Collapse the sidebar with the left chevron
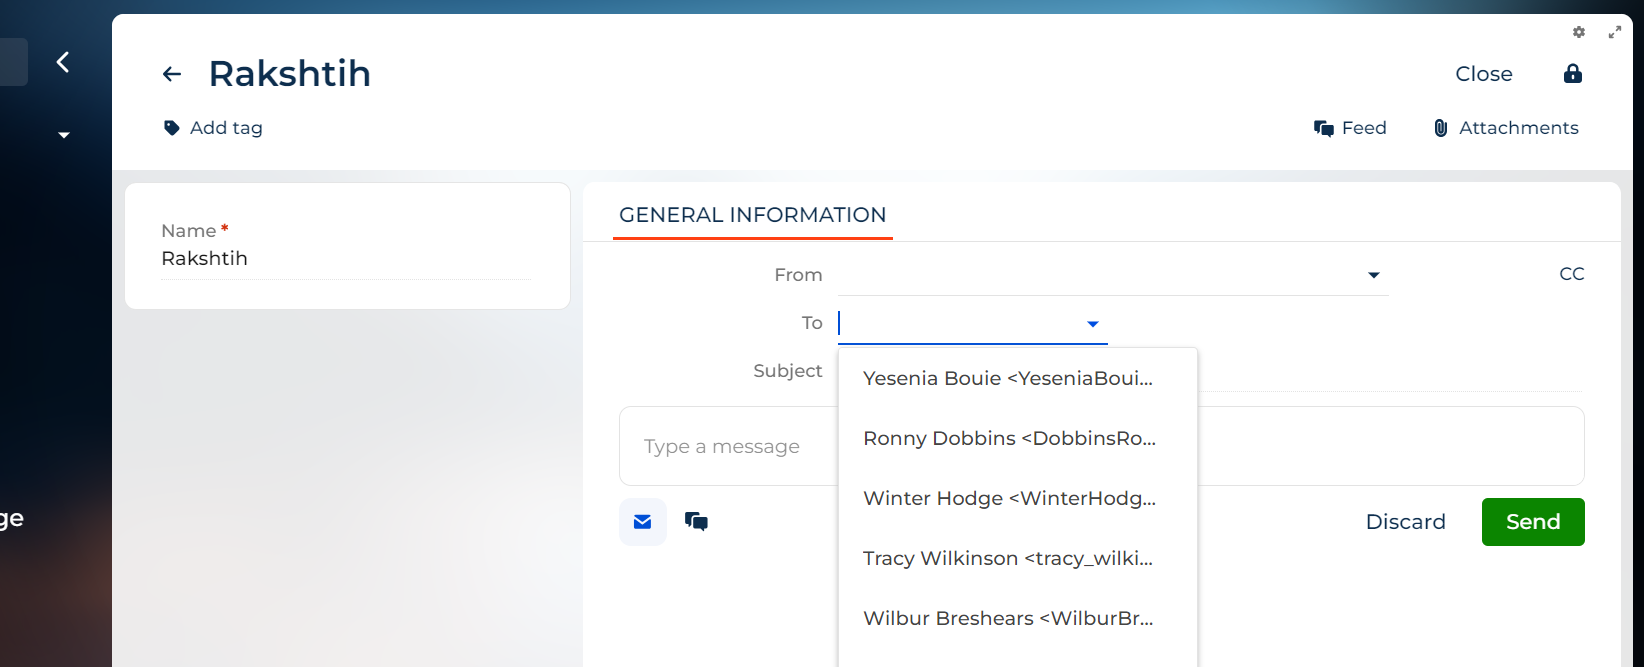The width and height of the screenshot is (1644, 667). pos(63,62)
